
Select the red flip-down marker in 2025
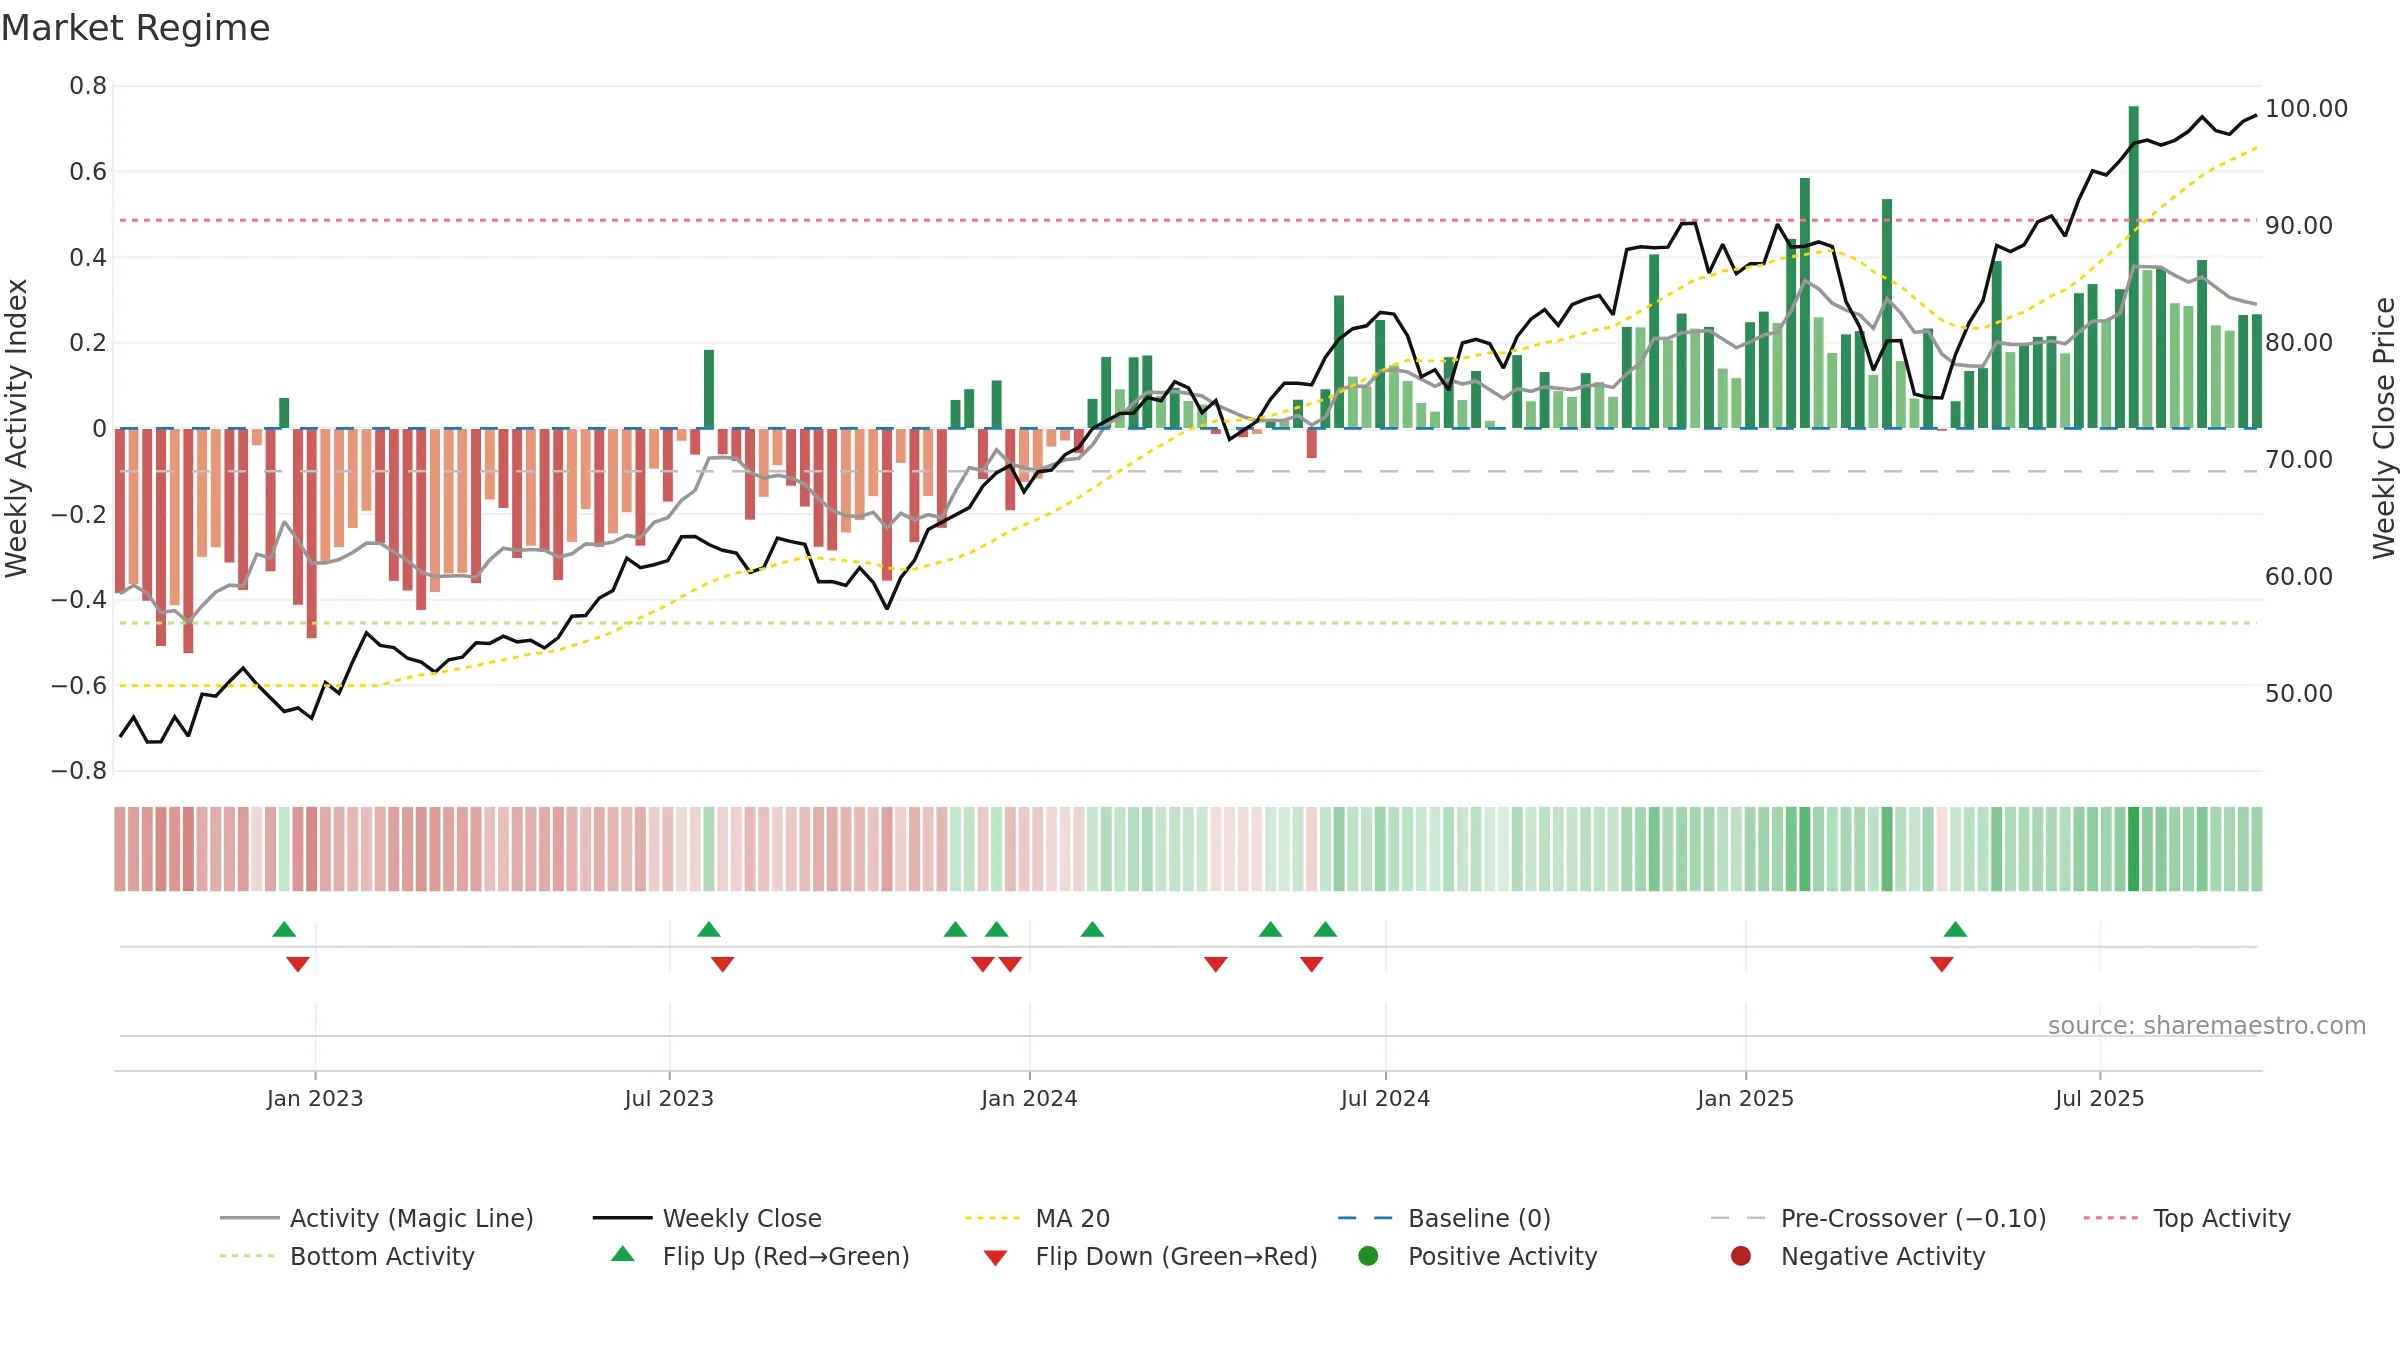click(x=1942, y=964)
